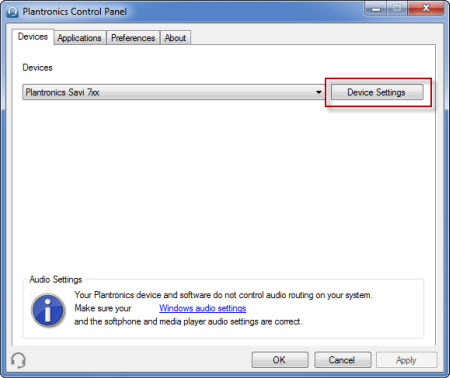
Task: Open the About tab
Action: 175,38
